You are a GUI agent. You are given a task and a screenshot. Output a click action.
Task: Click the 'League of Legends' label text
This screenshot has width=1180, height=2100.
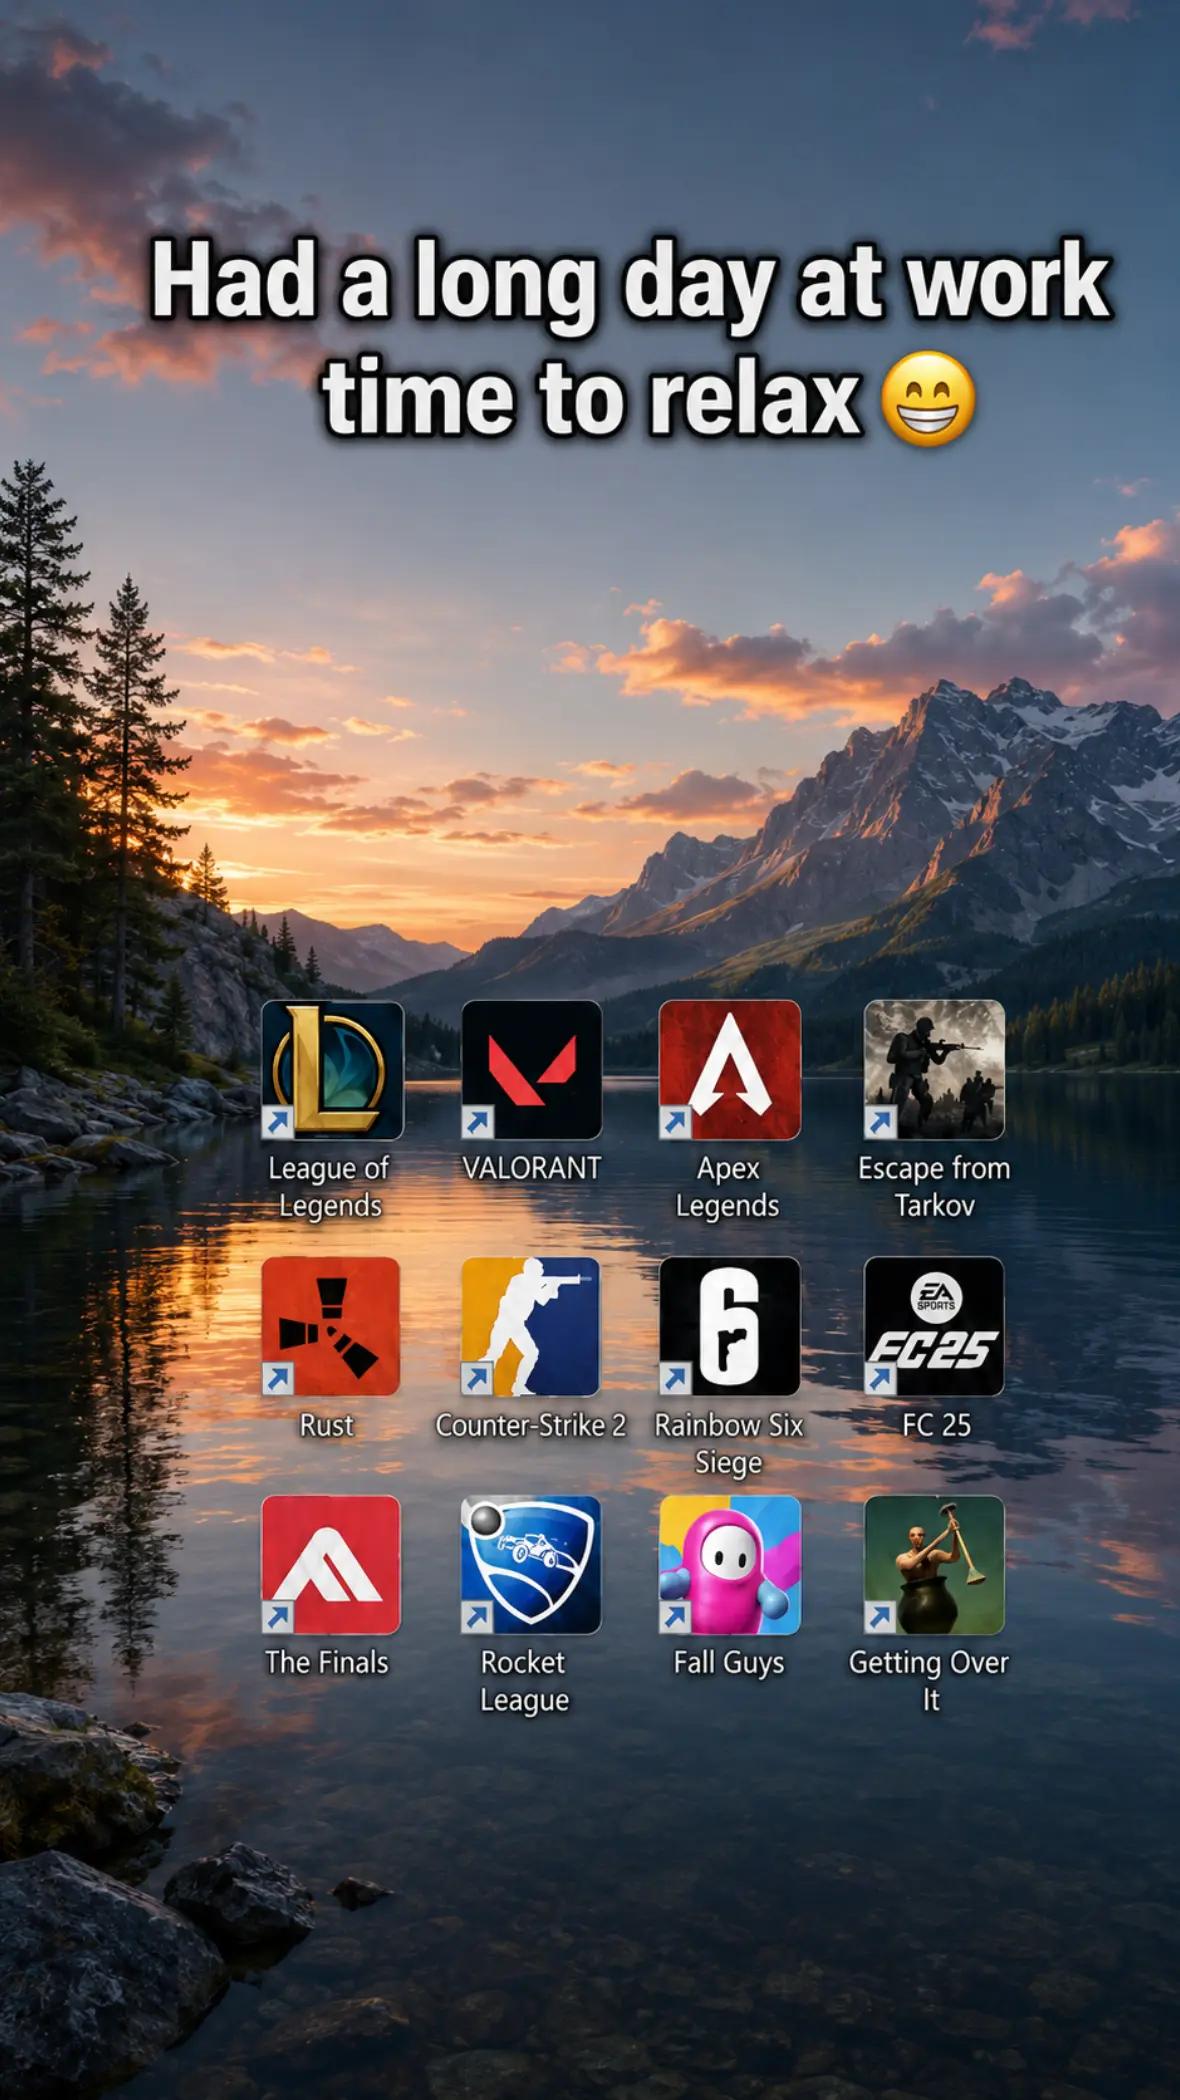point(329,1187)
